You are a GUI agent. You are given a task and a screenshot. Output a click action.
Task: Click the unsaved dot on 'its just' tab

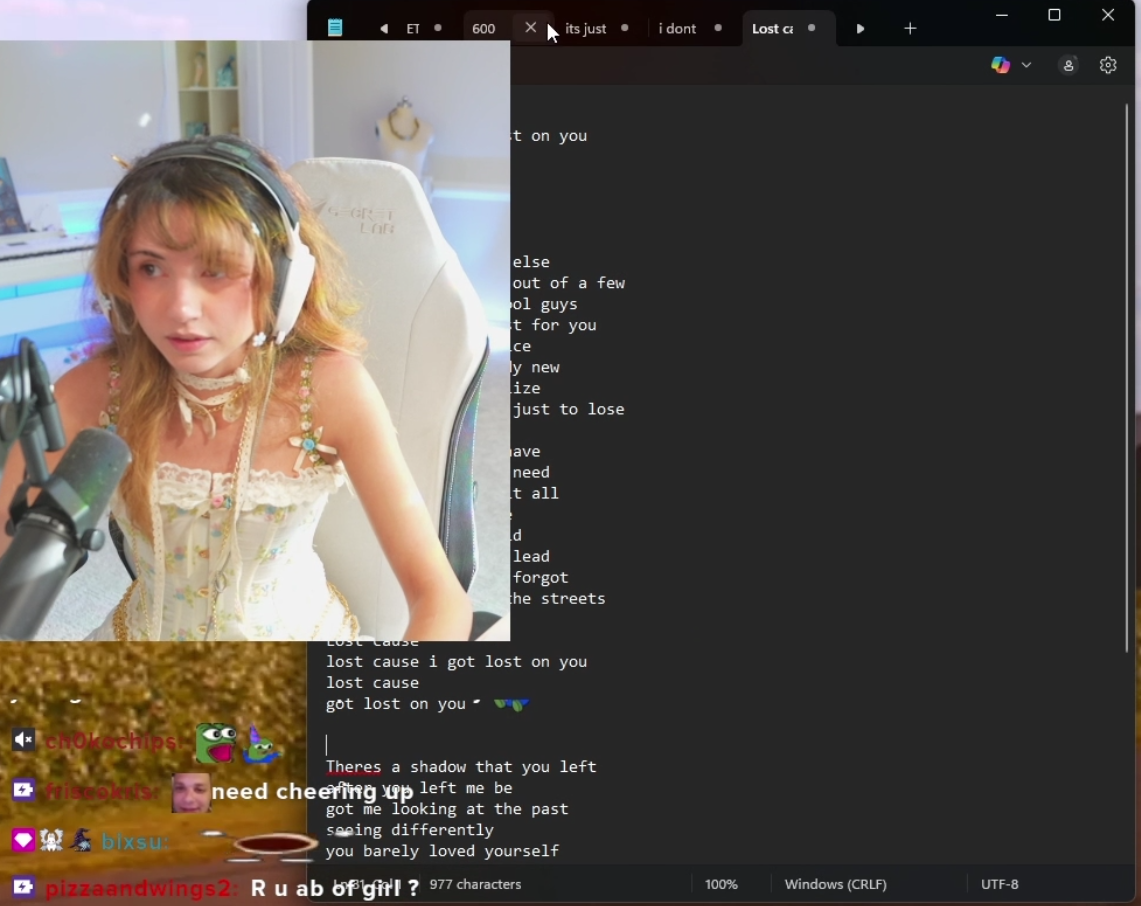[x=624, y=28]
